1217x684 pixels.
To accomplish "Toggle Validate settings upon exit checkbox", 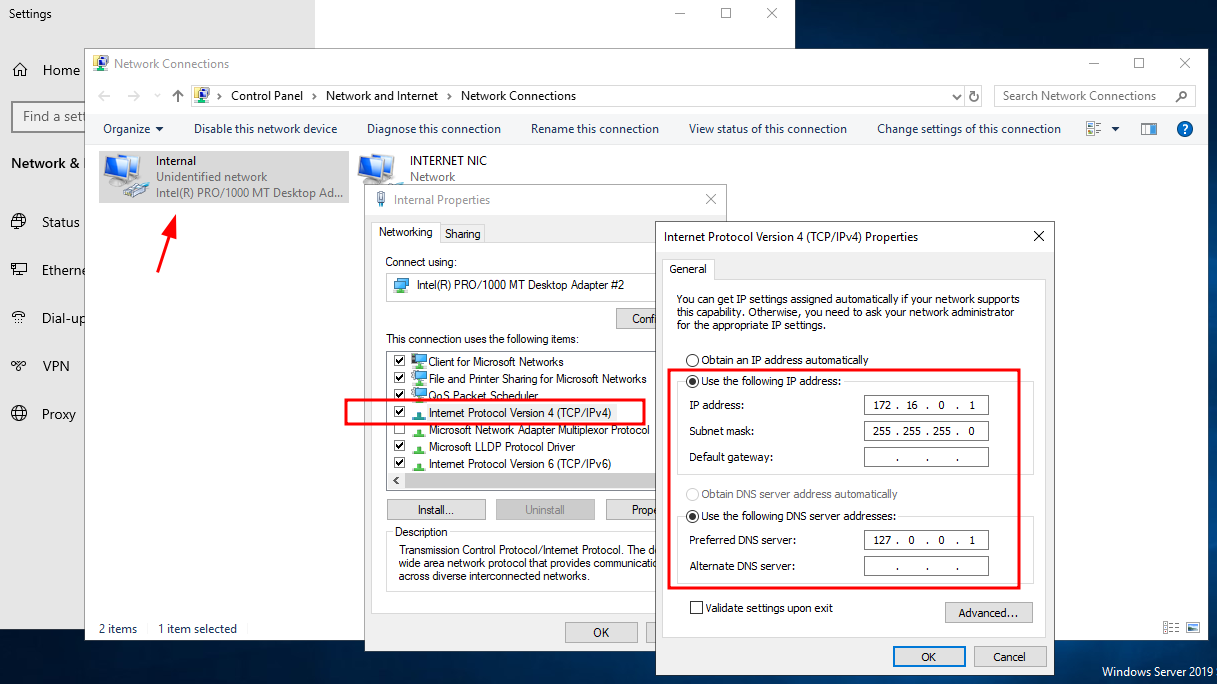I will pos(697,608).
